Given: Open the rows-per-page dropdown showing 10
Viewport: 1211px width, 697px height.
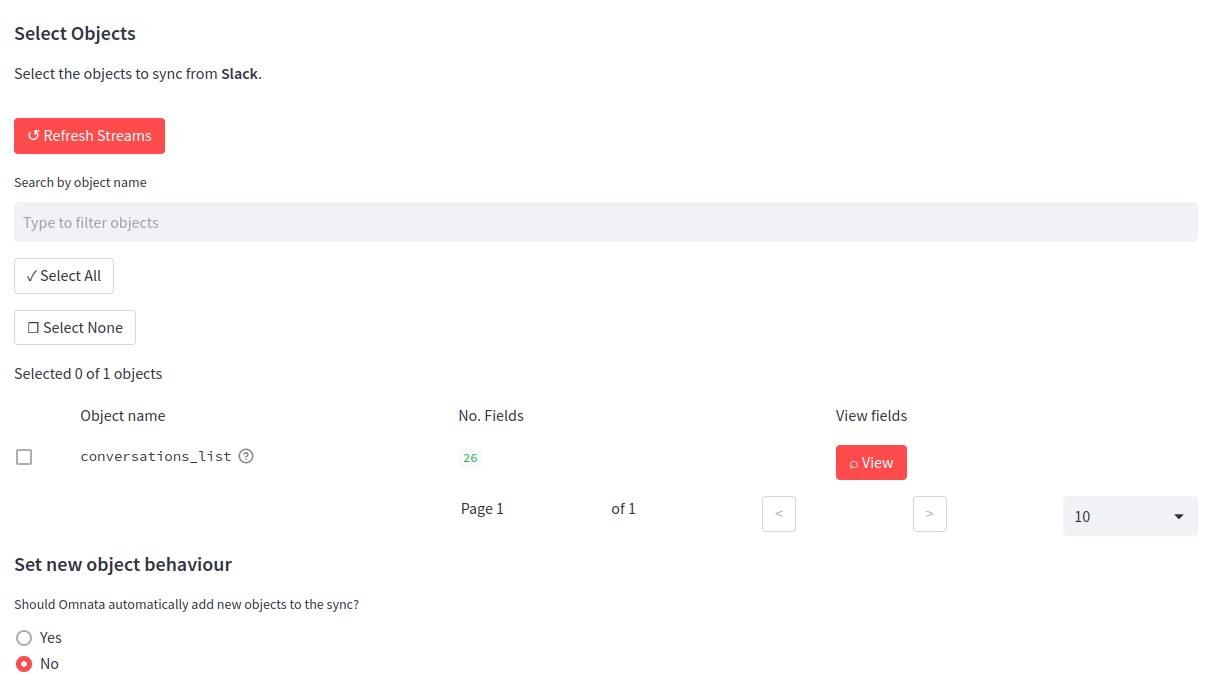Looking at the screenshot, I should coord(1128,516).
